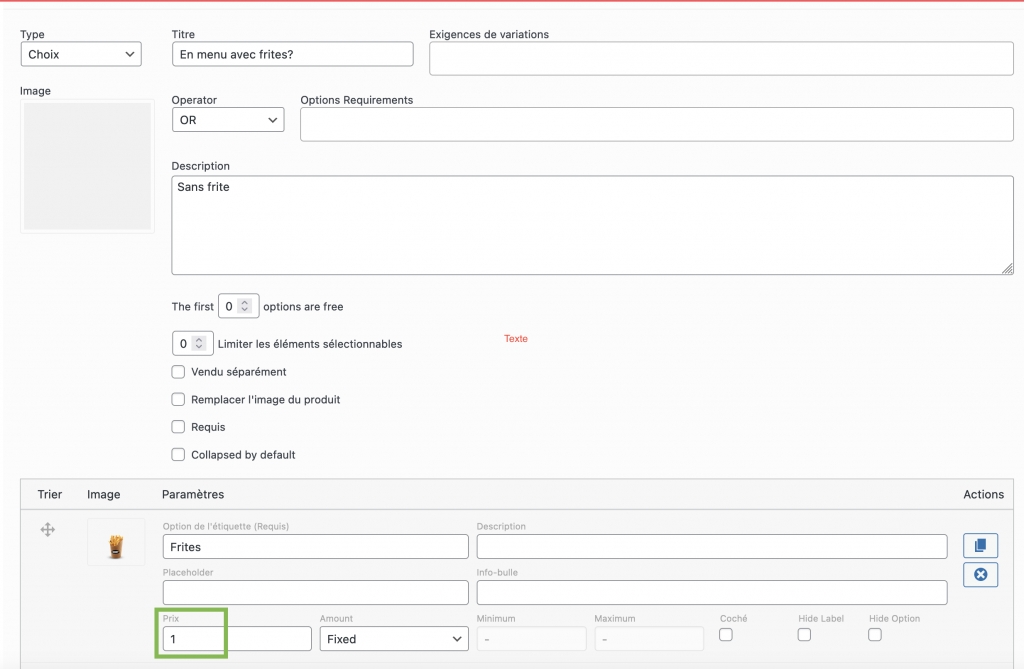Toggle Remplacer l'image du produit checkbox
Screen dimensions: 1024x669
178,399
